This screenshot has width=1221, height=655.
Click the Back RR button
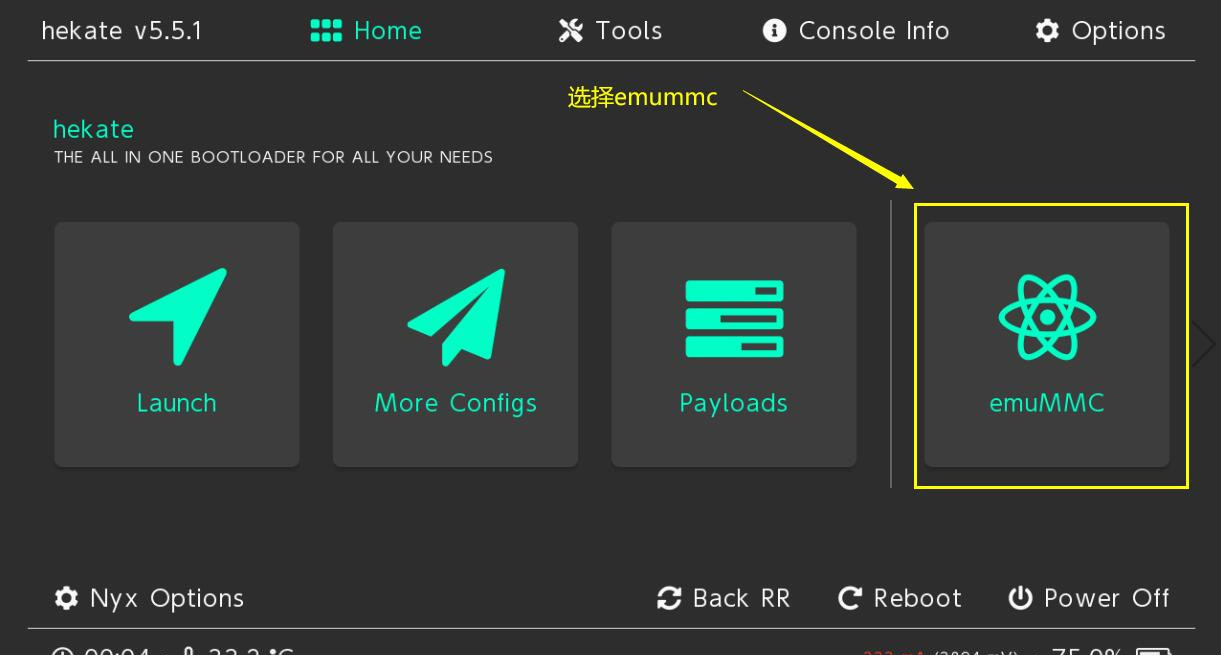(723, 598)
